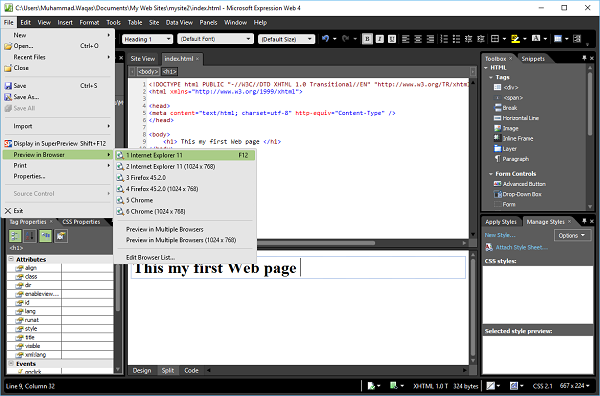Image resolution: width=600 pixels, height=396 pixels.
Task: Click Attach Style Sheet link
Action: tap(522, 247)
